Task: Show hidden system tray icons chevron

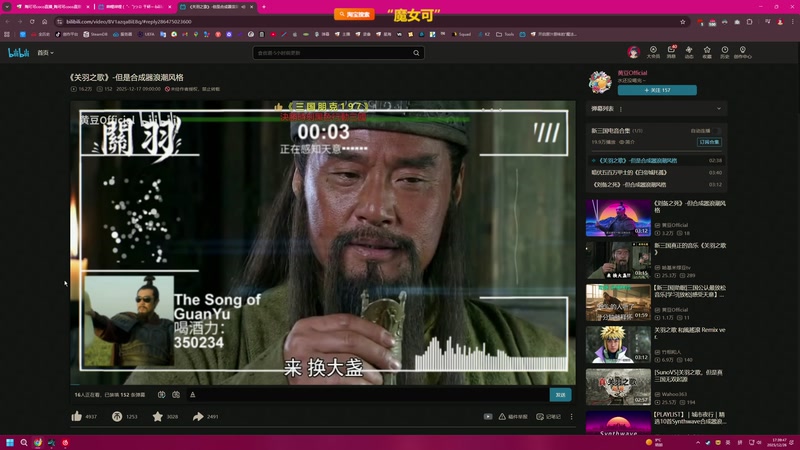Action: (697, 442)
